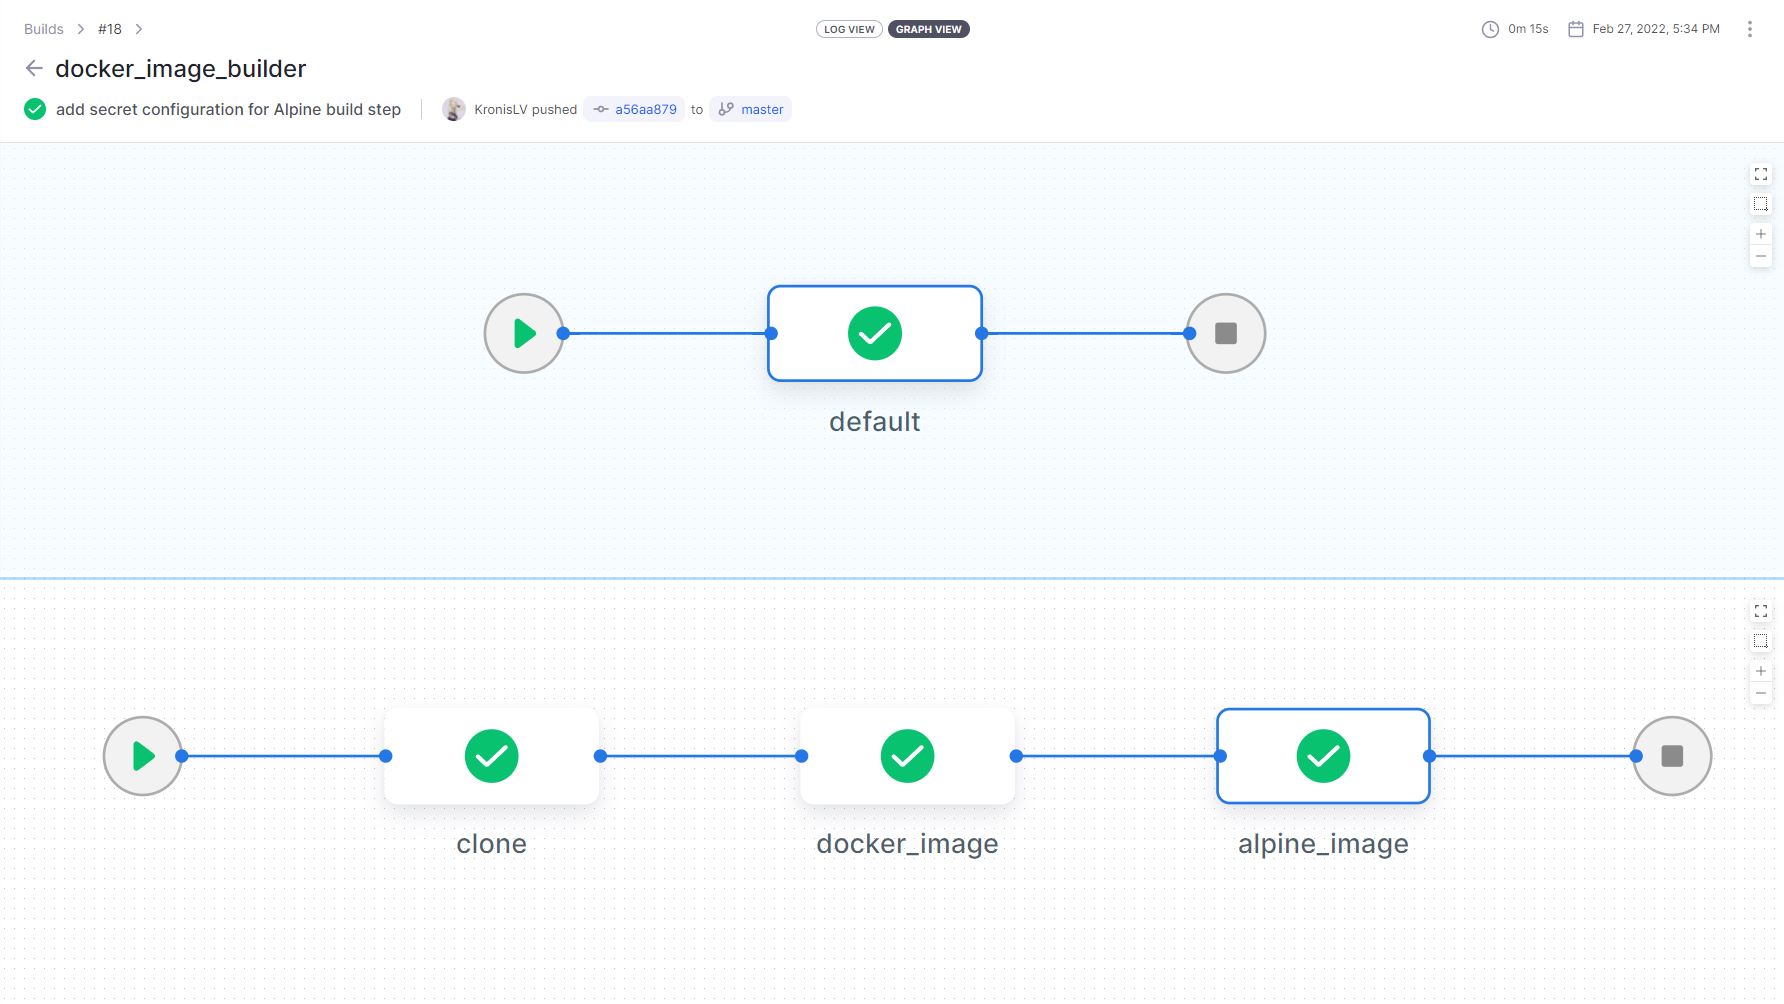
Task: Toggle selection box in lower graph panel
Action: (1761, 641)
